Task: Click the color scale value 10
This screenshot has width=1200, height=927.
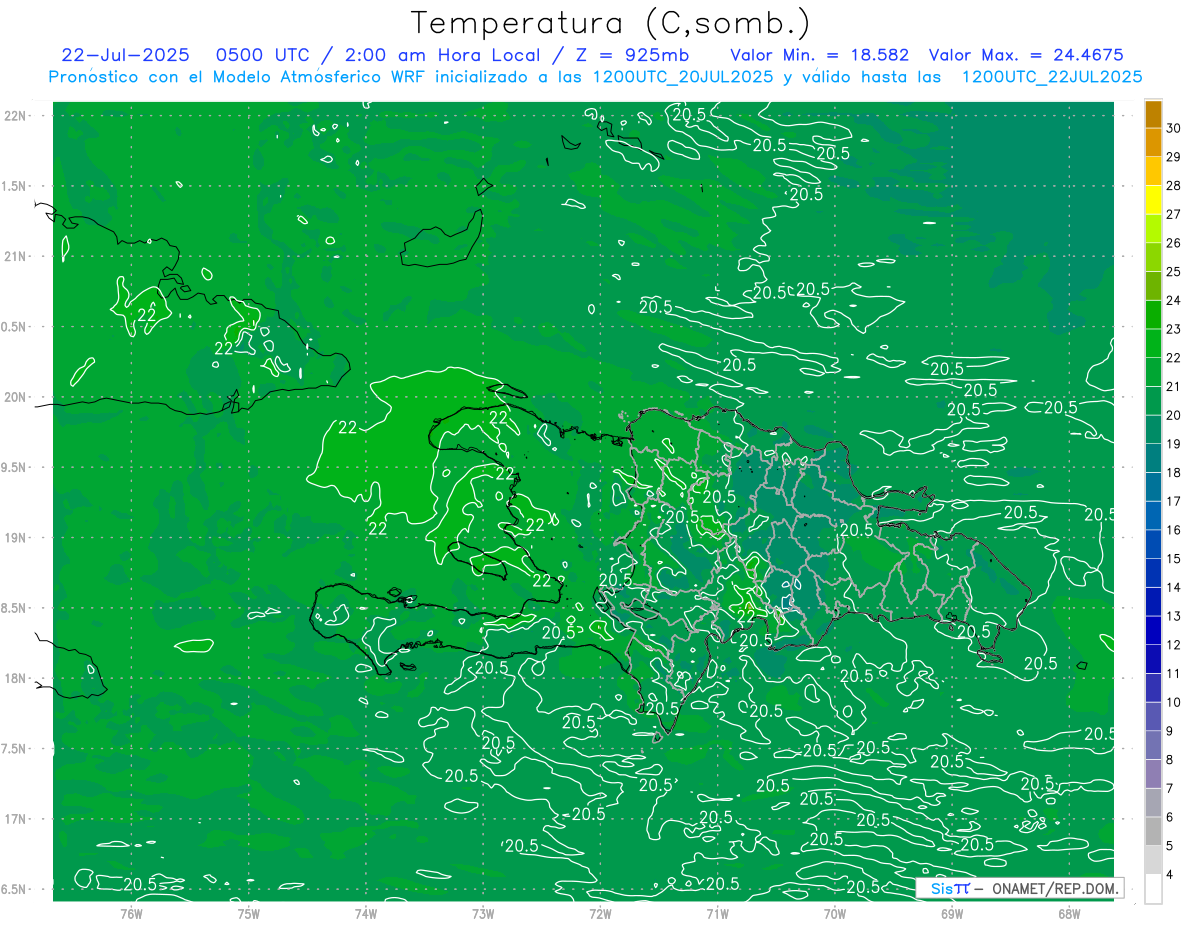Action: click(x=1174, y=703)
